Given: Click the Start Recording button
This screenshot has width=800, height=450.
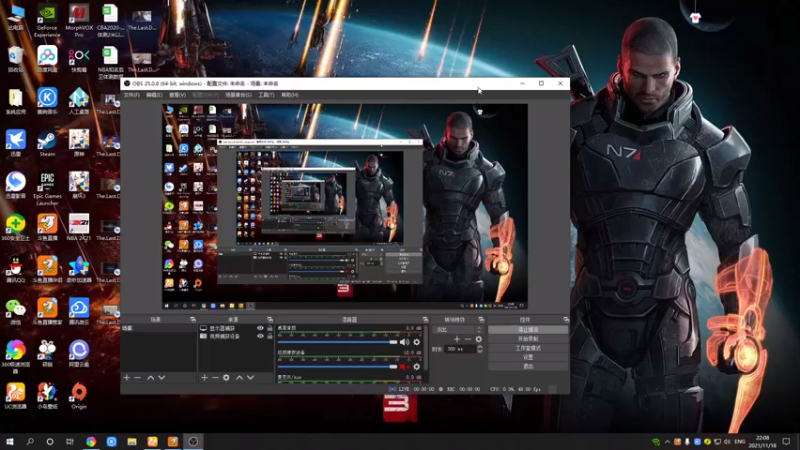Looking at the screenshot, I should (528, 339).
